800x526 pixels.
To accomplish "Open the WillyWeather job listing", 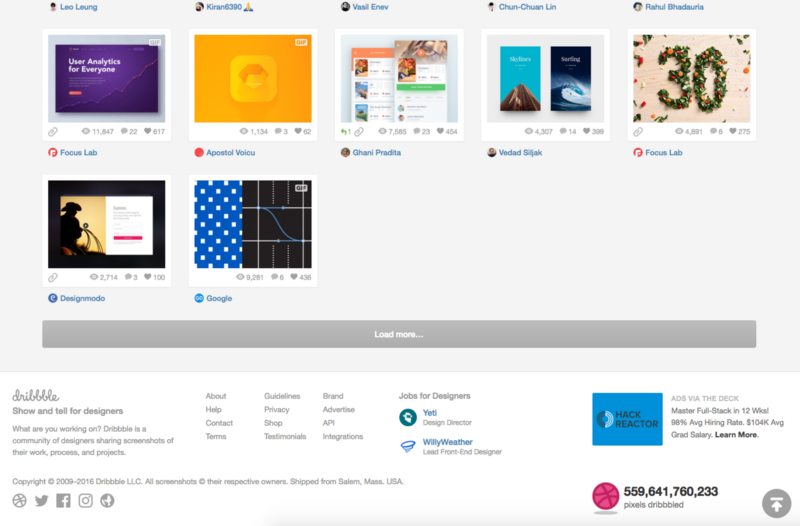I will click(447, 442).
